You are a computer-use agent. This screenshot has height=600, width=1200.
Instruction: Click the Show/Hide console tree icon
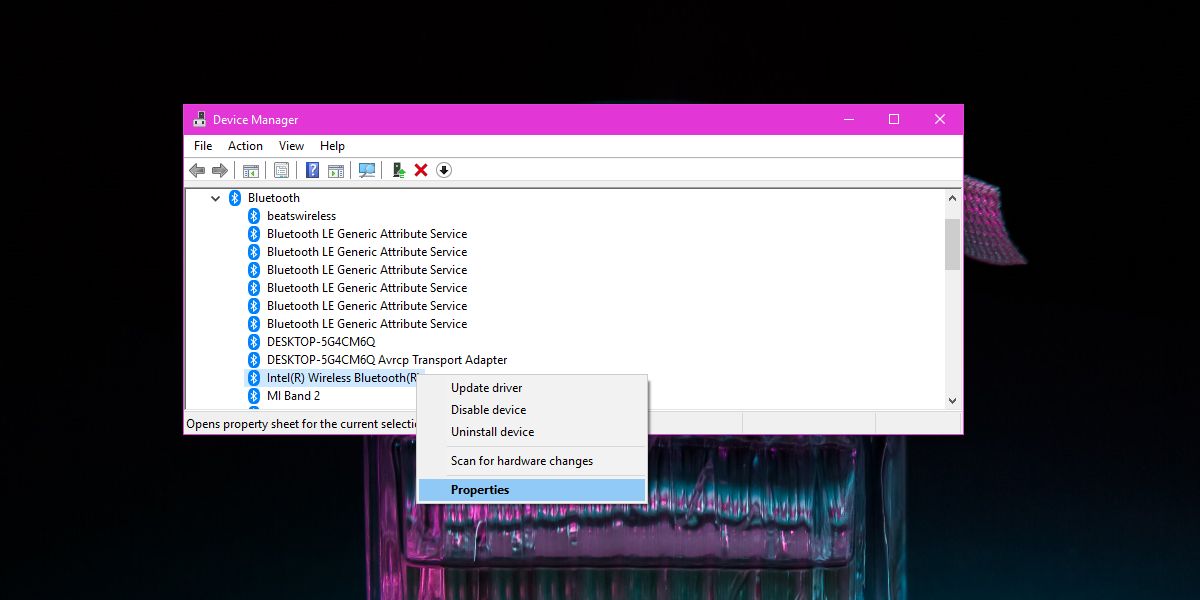(x=251, y=171)
